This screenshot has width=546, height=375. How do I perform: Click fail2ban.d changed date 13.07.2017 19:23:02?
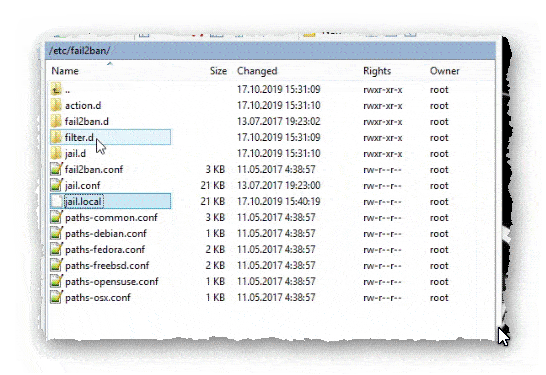[279, 121]
